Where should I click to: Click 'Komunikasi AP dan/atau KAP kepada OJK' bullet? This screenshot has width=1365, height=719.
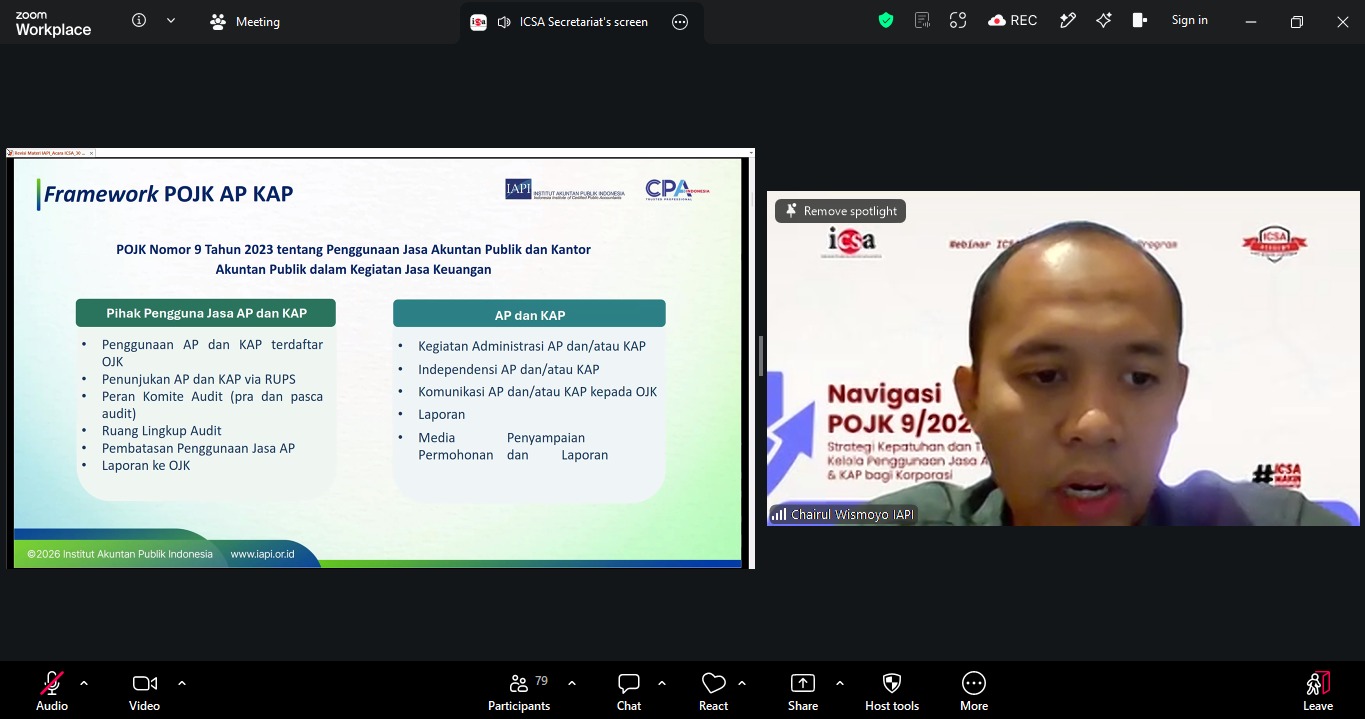[538, 392]
